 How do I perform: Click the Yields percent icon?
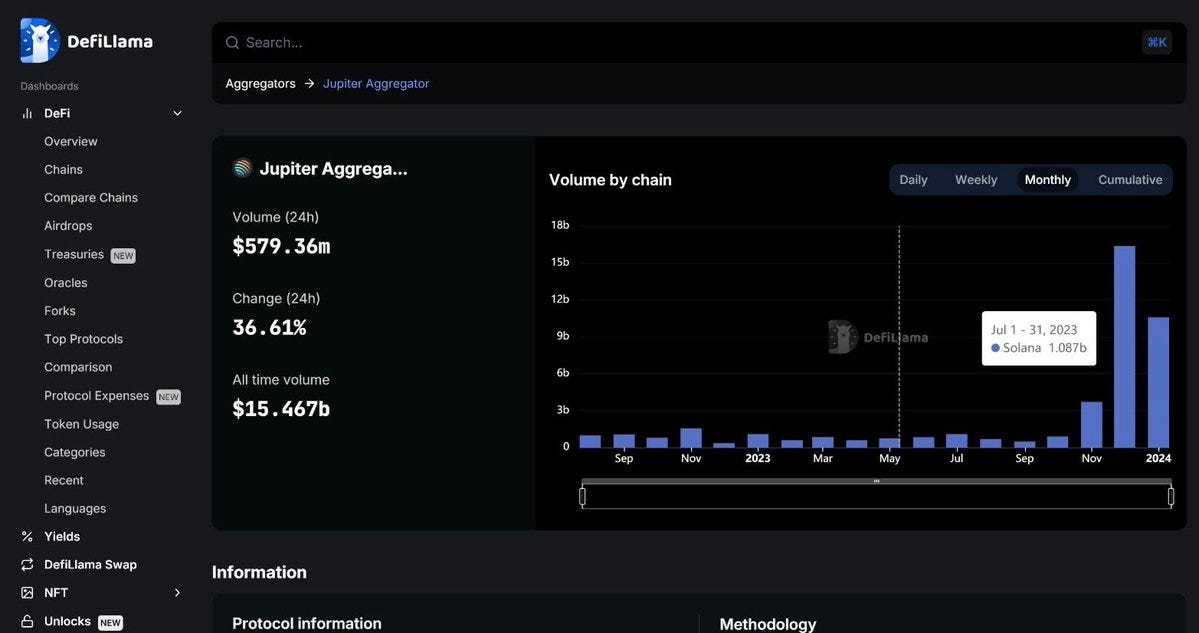28,537
